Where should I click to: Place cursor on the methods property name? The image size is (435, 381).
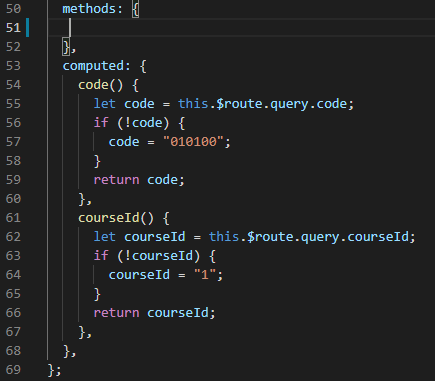(x=89, y=9)
